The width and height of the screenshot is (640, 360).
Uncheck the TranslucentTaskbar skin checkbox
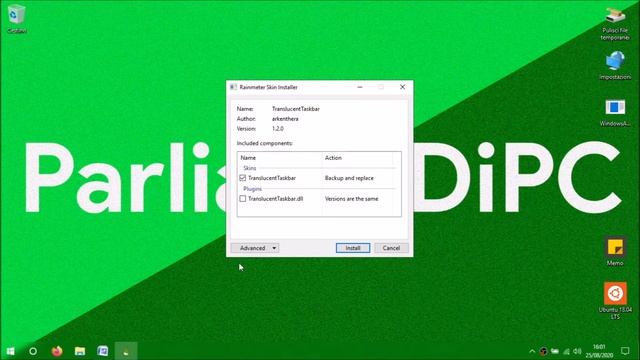pyautogui.click(x=242, y=178)
